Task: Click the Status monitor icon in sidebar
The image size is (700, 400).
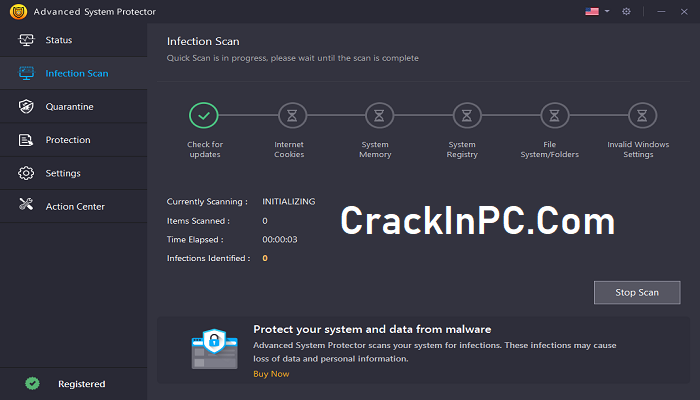Action: coord(26,40)
